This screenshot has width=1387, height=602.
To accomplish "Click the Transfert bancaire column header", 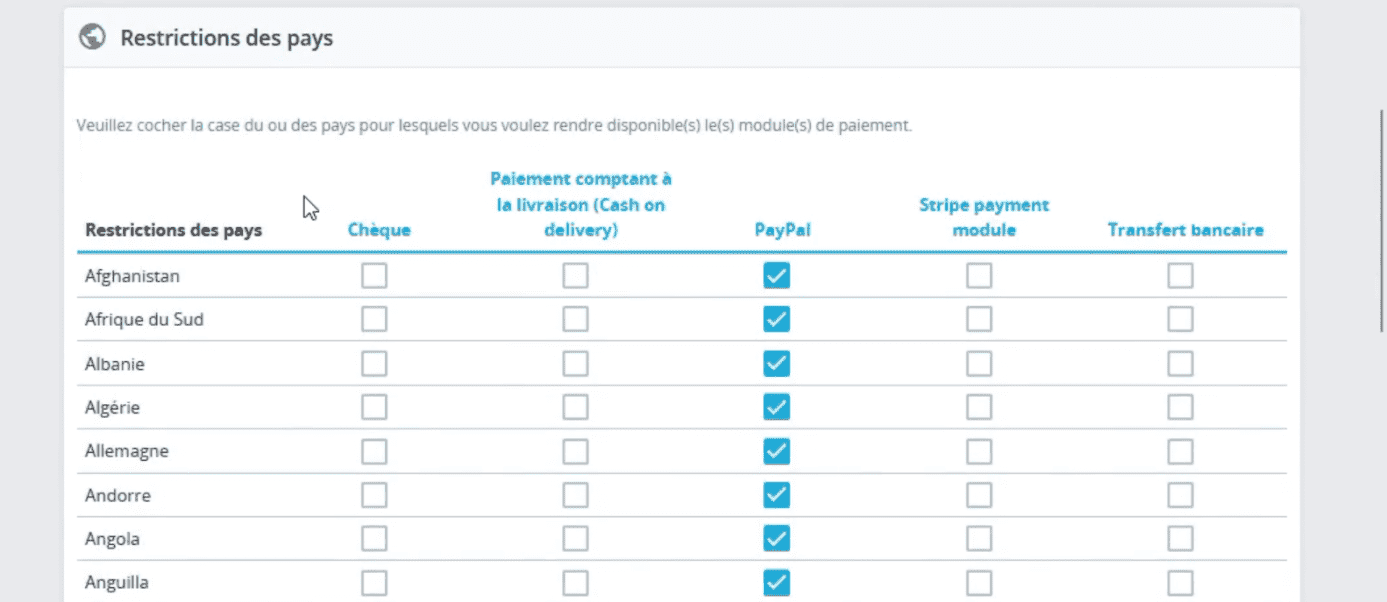I will click(x=1185, y=230).
